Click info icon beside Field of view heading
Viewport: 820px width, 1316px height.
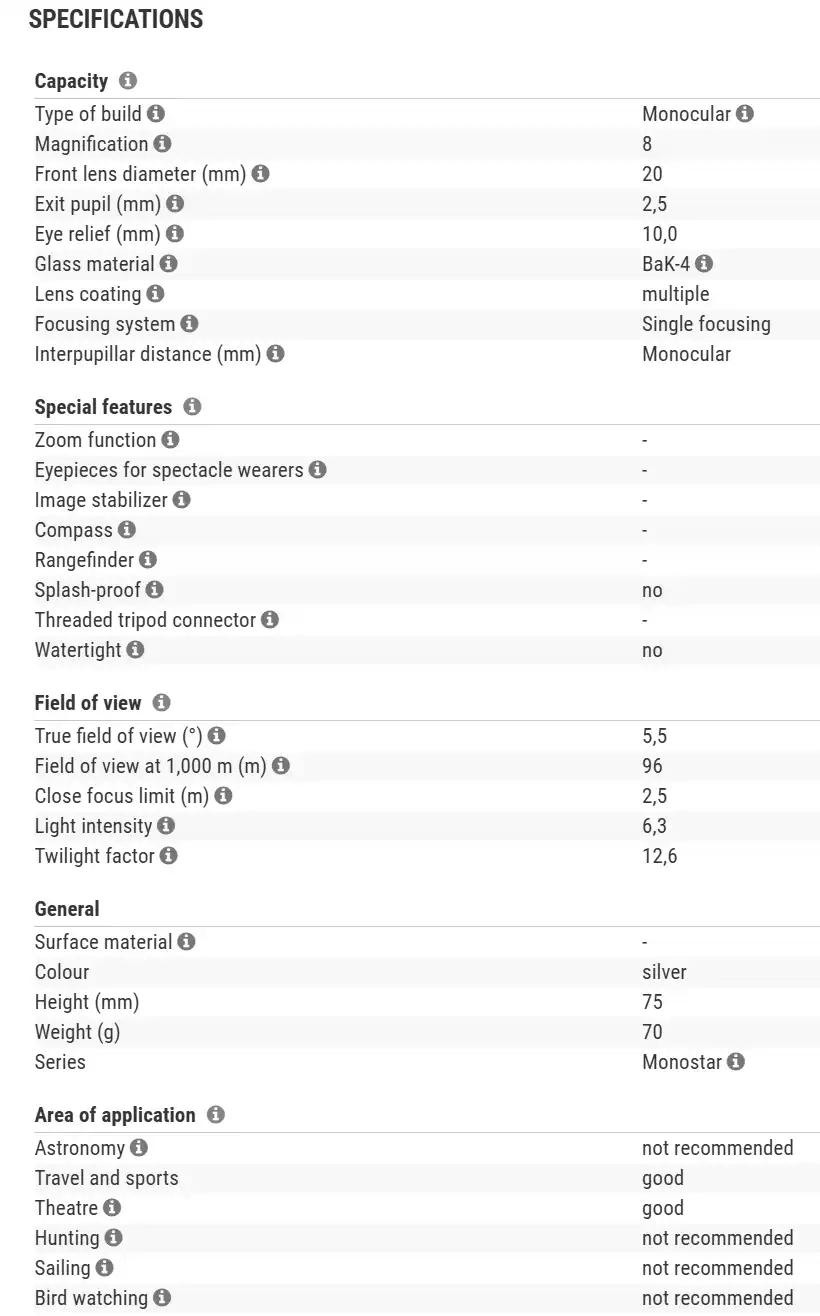[162, 703]
